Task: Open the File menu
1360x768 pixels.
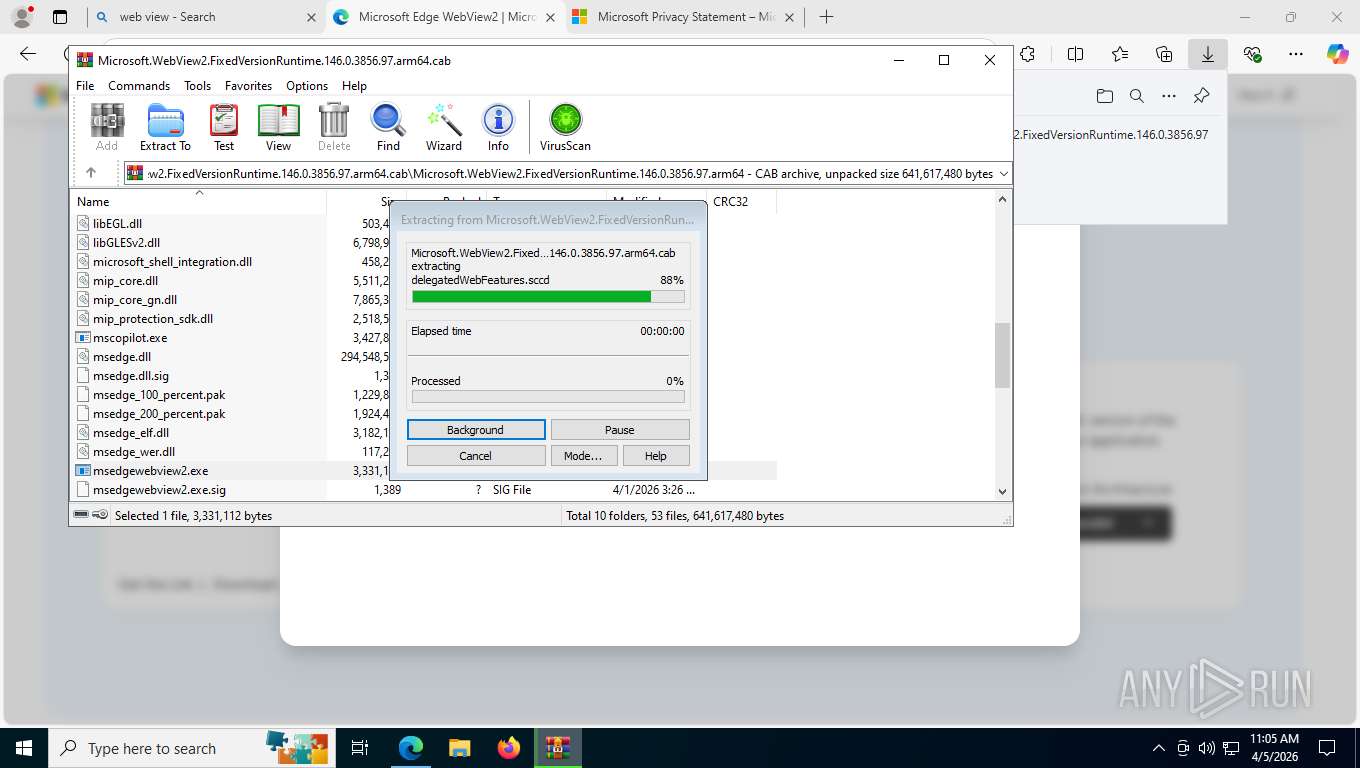Action: point(85,86)
